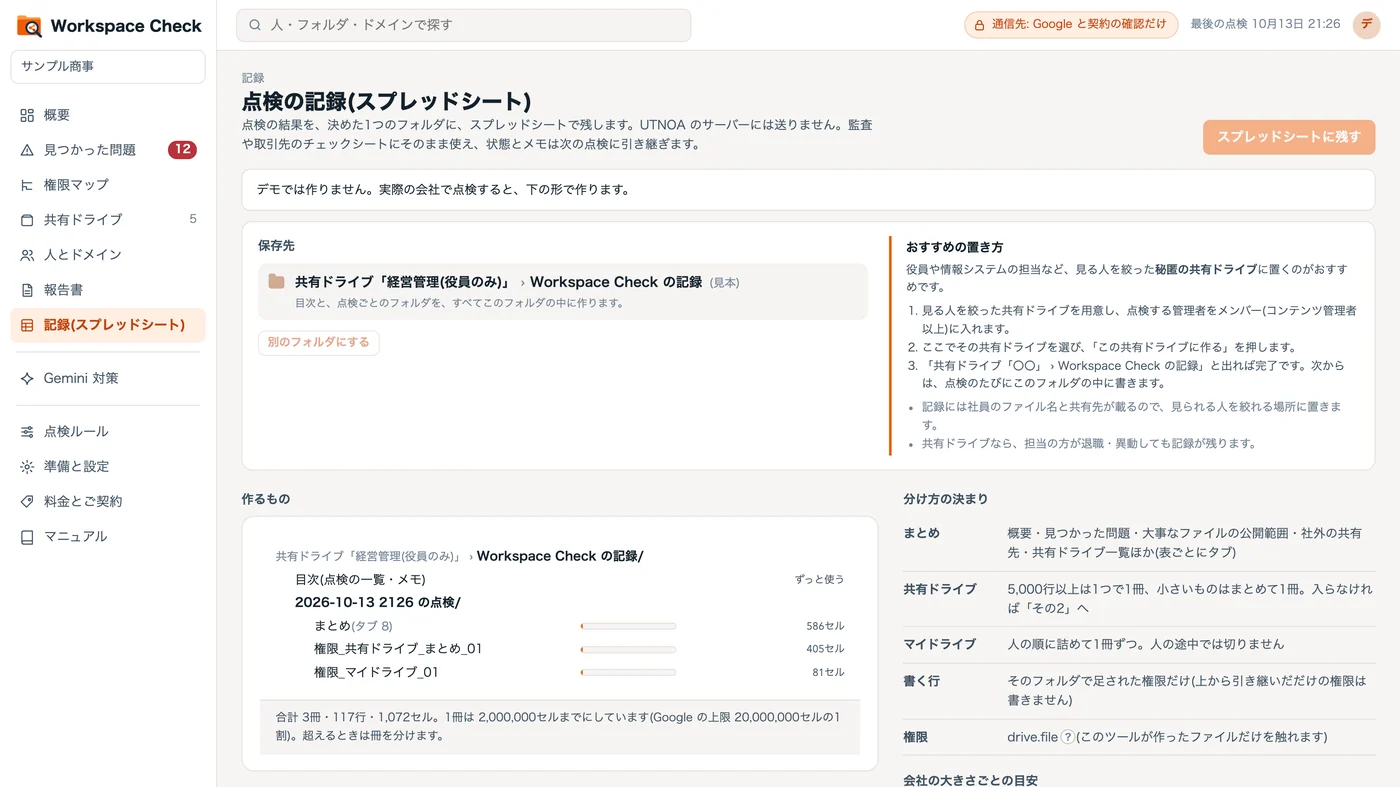Click the search field for 人・フォルダ・ドメイン

463,26
